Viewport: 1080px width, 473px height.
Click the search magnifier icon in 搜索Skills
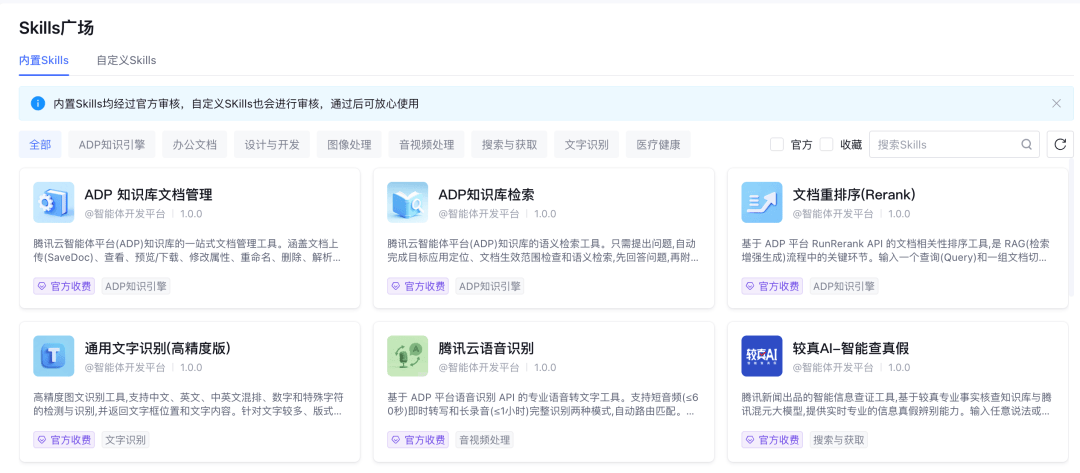tap(1026, 145)
